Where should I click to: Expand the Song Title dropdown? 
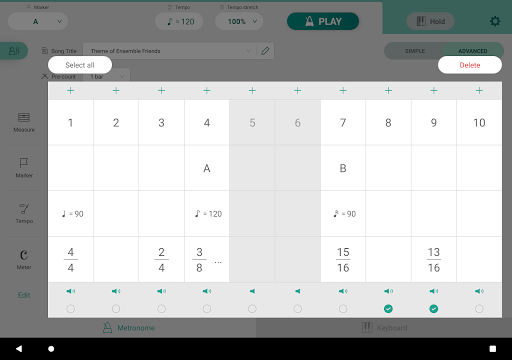248,51
